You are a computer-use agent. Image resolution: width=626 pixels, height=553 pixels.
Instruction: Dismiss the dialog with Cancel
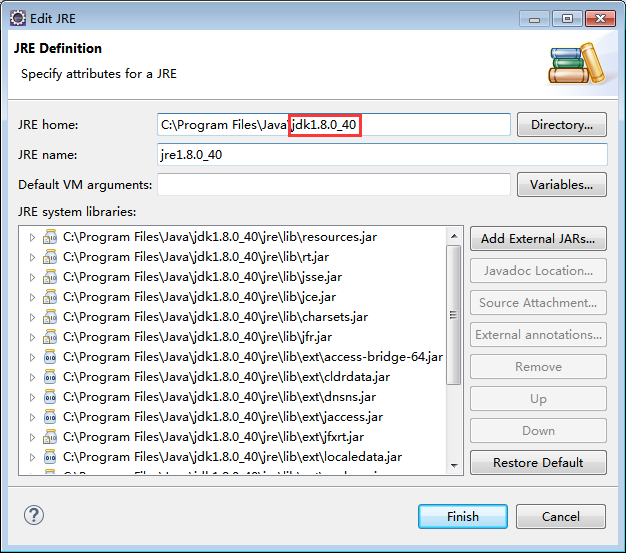click(561, 516)
